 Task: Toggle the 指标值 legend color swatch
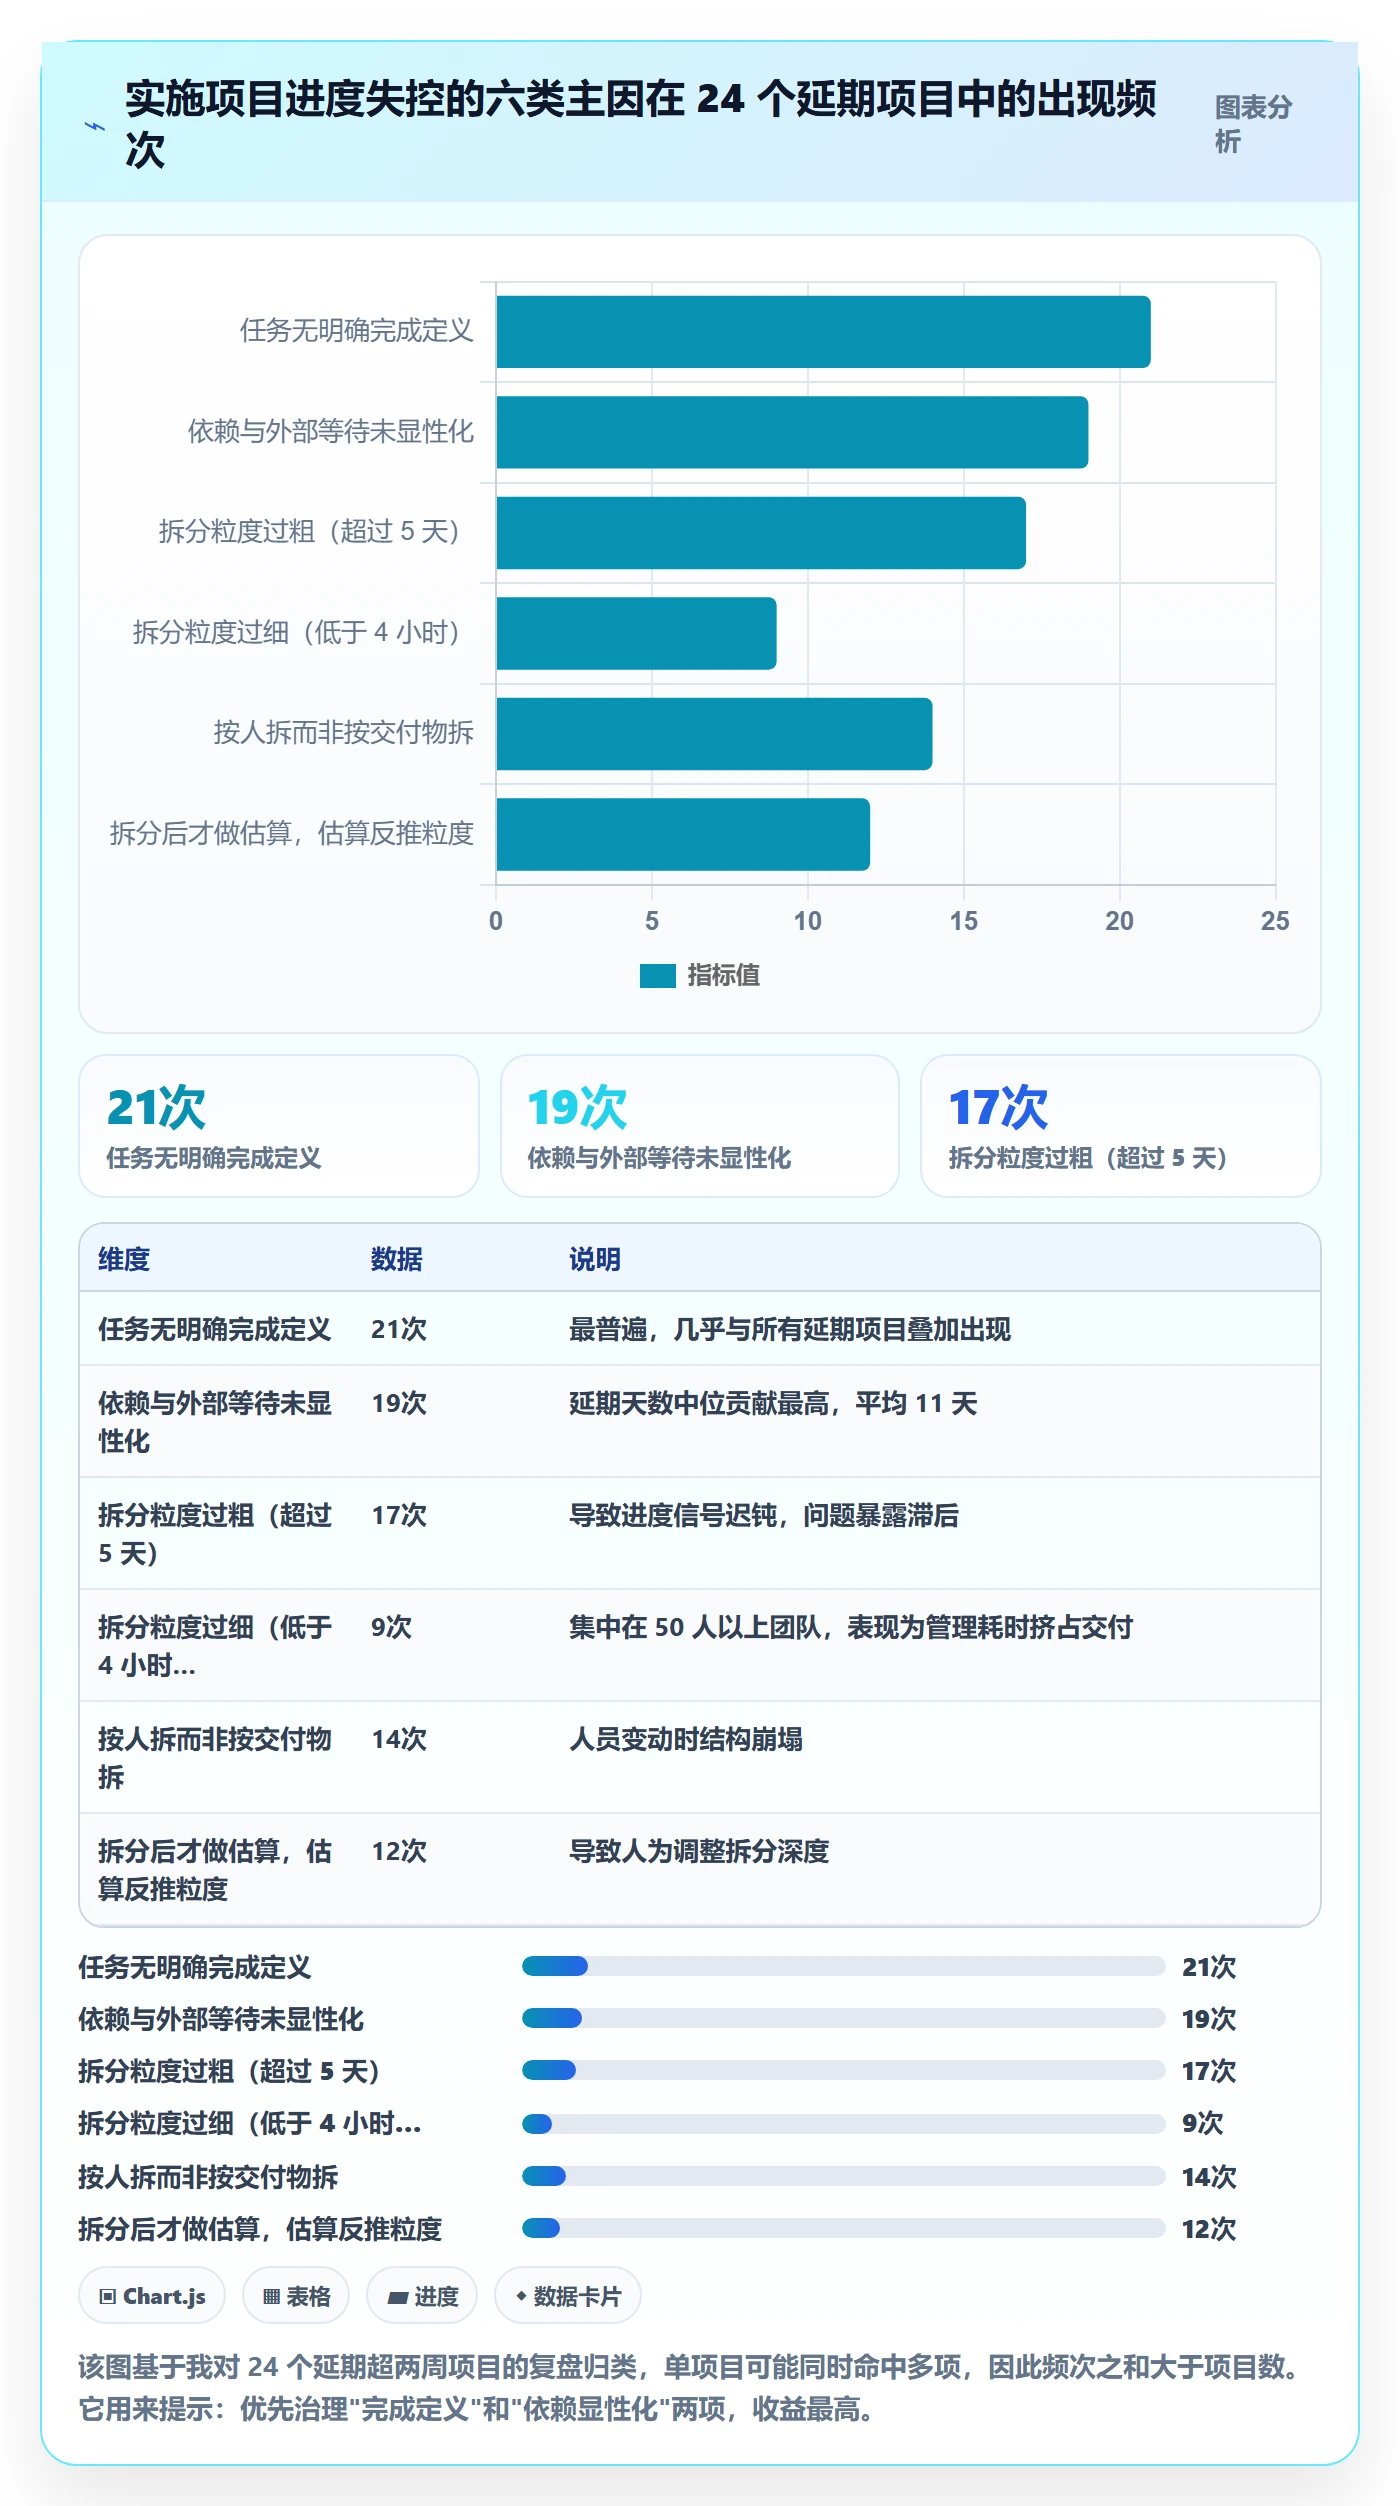[658, 975]
